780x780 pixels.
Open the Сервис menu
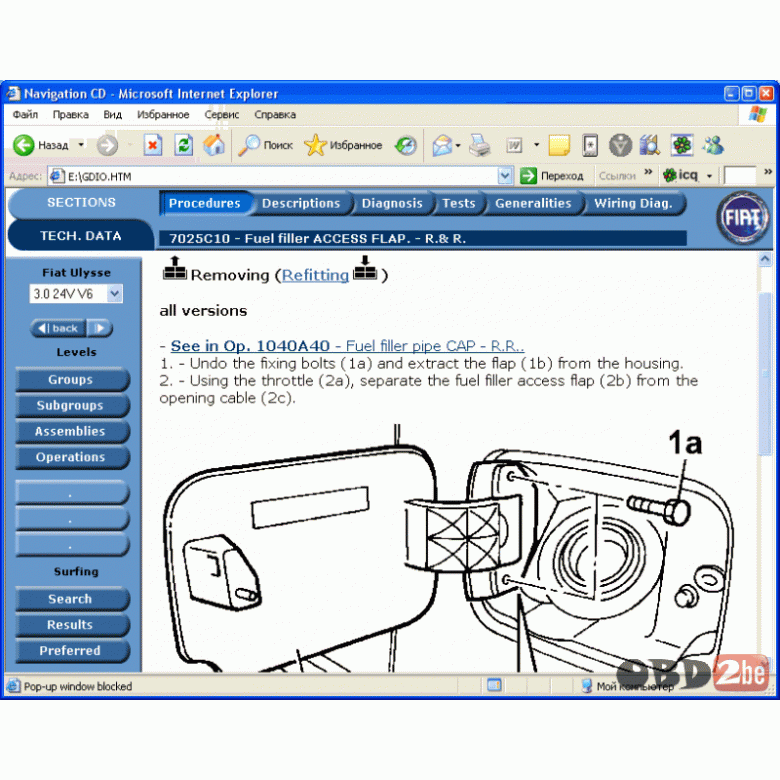222,115
